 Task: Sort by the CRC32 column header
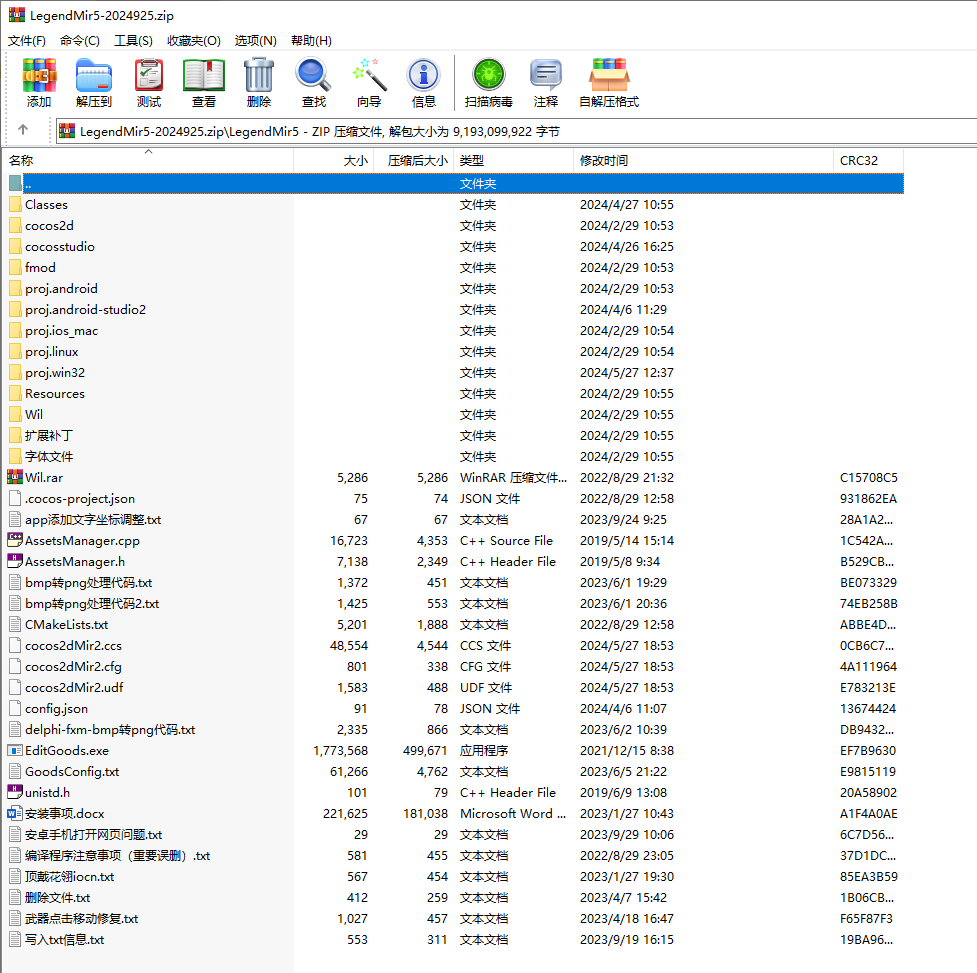868,161
